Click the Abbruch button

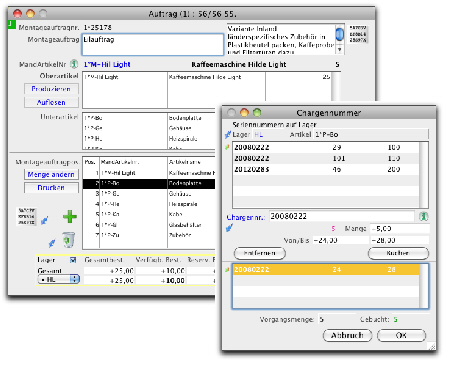pos(347,335)
